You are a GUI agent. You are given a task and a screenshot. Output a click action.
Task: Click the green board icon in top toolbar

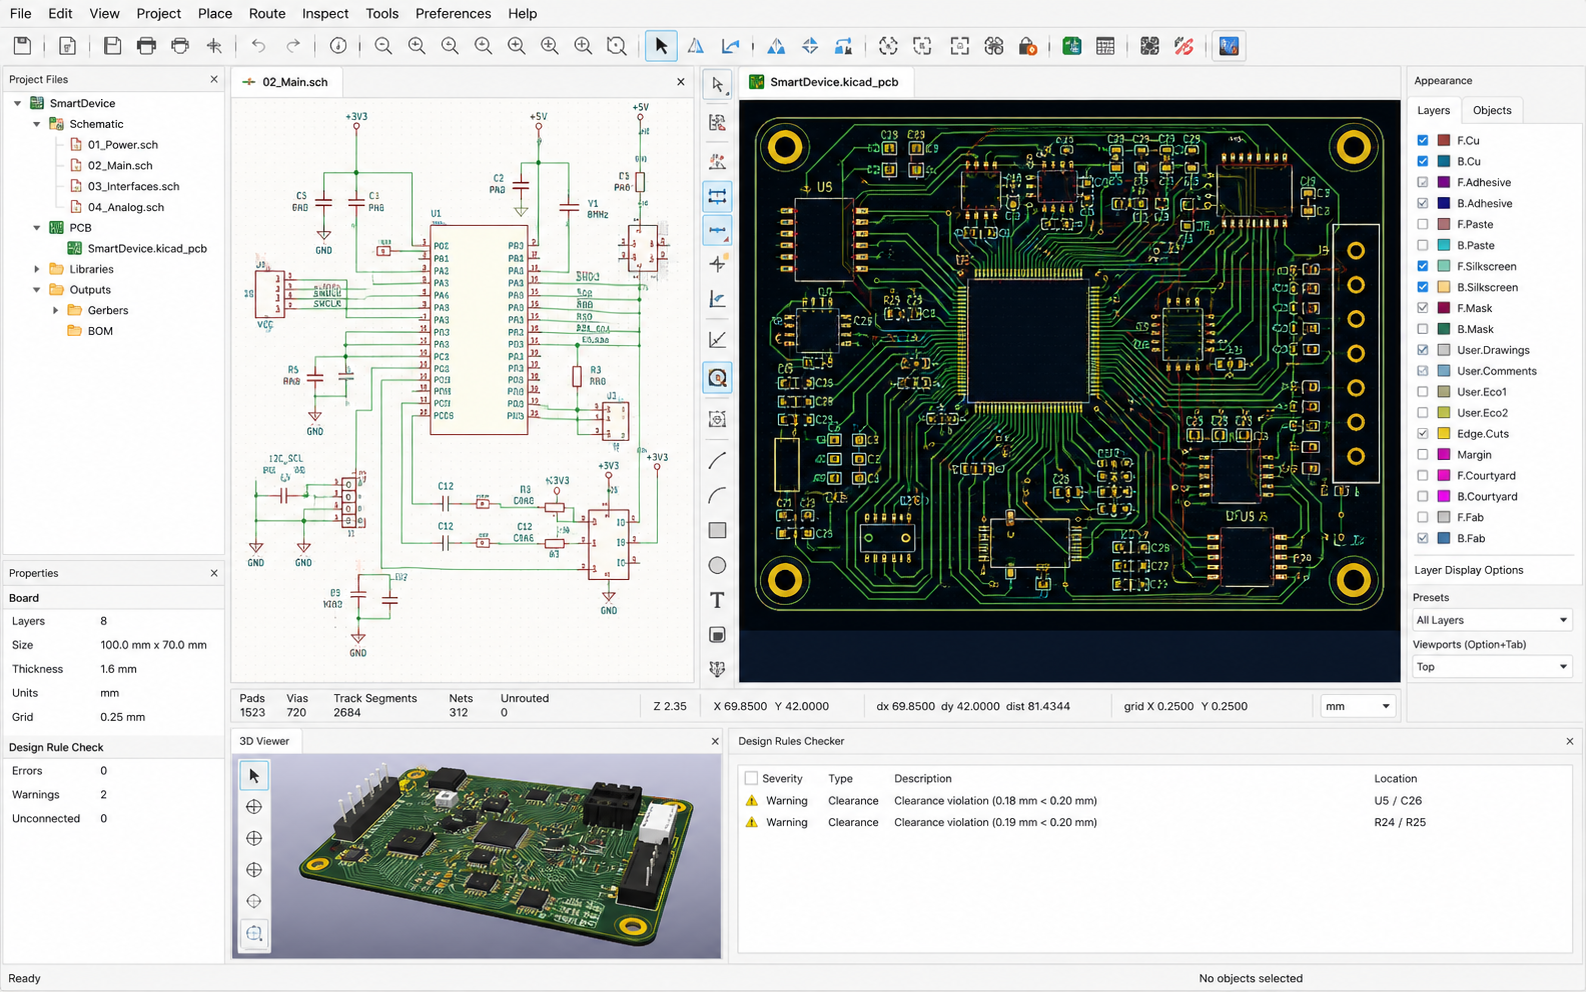(x=1071, y=46)
